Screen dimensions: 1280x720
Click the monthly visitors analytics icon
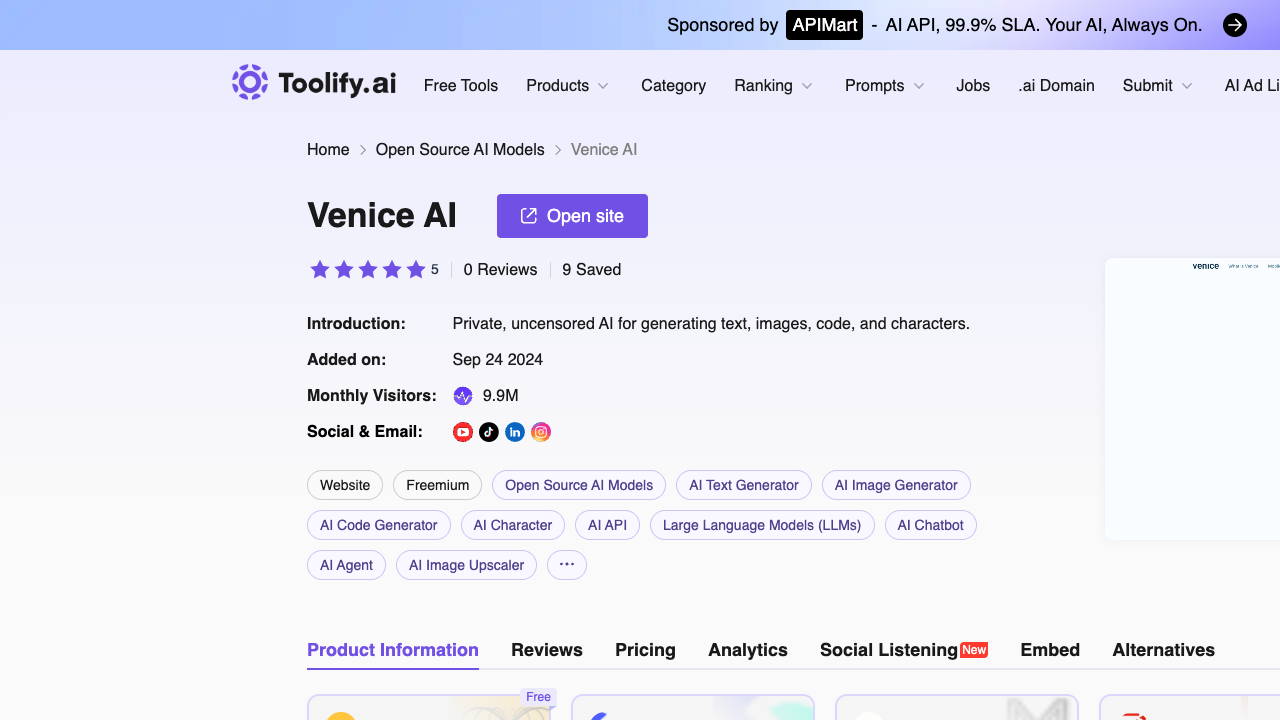pos(462,396)
